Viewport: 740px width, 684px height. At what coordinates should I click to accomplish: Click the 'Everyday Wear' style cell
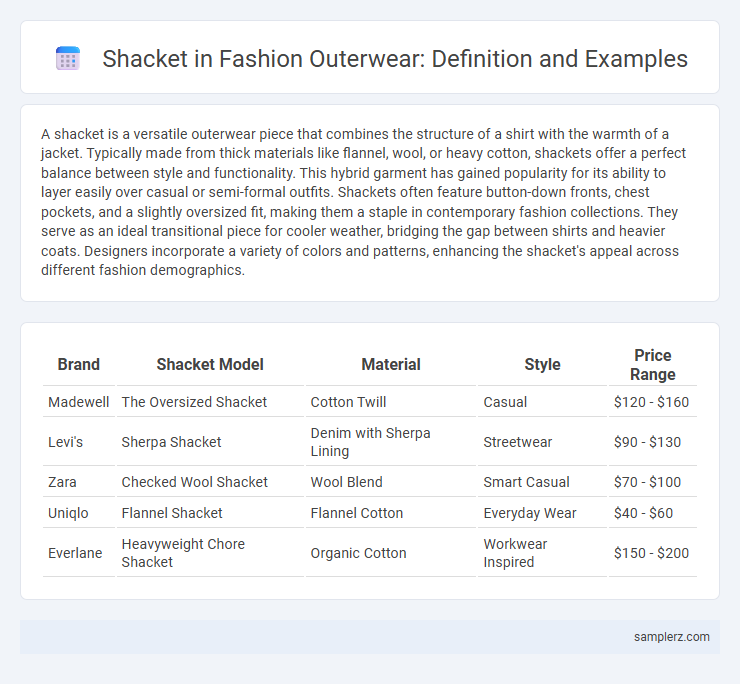click(542, 513)
